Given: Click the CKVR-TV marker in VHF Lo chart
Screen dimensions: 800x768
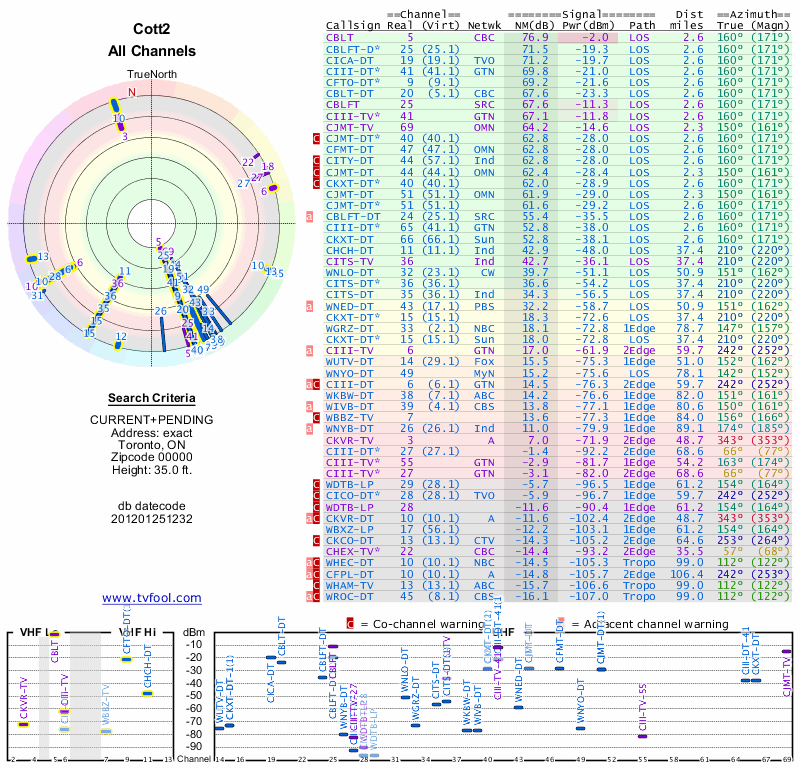Looking at the screenshot, I should (x=24, y=724).
